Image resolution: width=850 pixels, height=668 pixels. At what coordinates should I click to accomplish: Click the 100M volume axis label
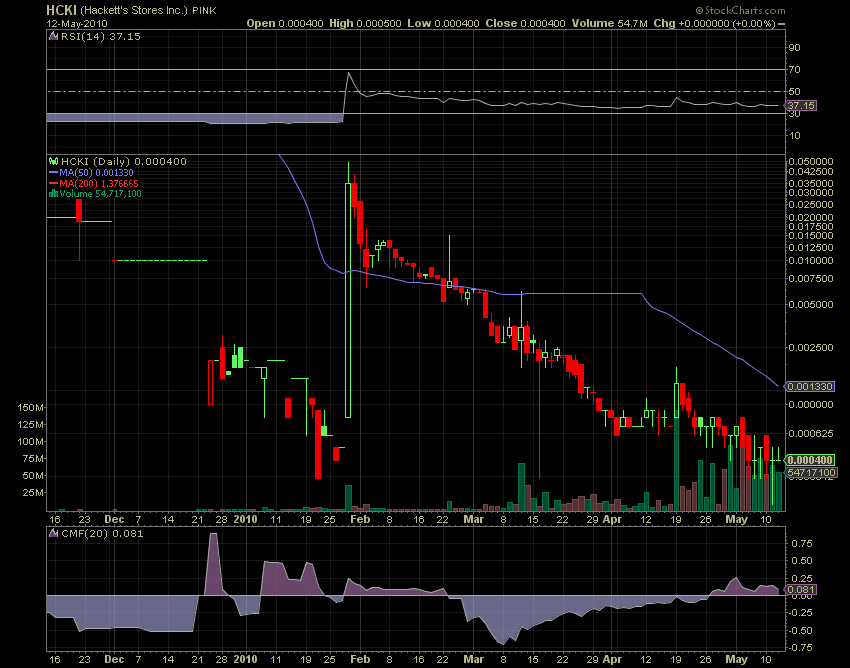click(31, 441)
